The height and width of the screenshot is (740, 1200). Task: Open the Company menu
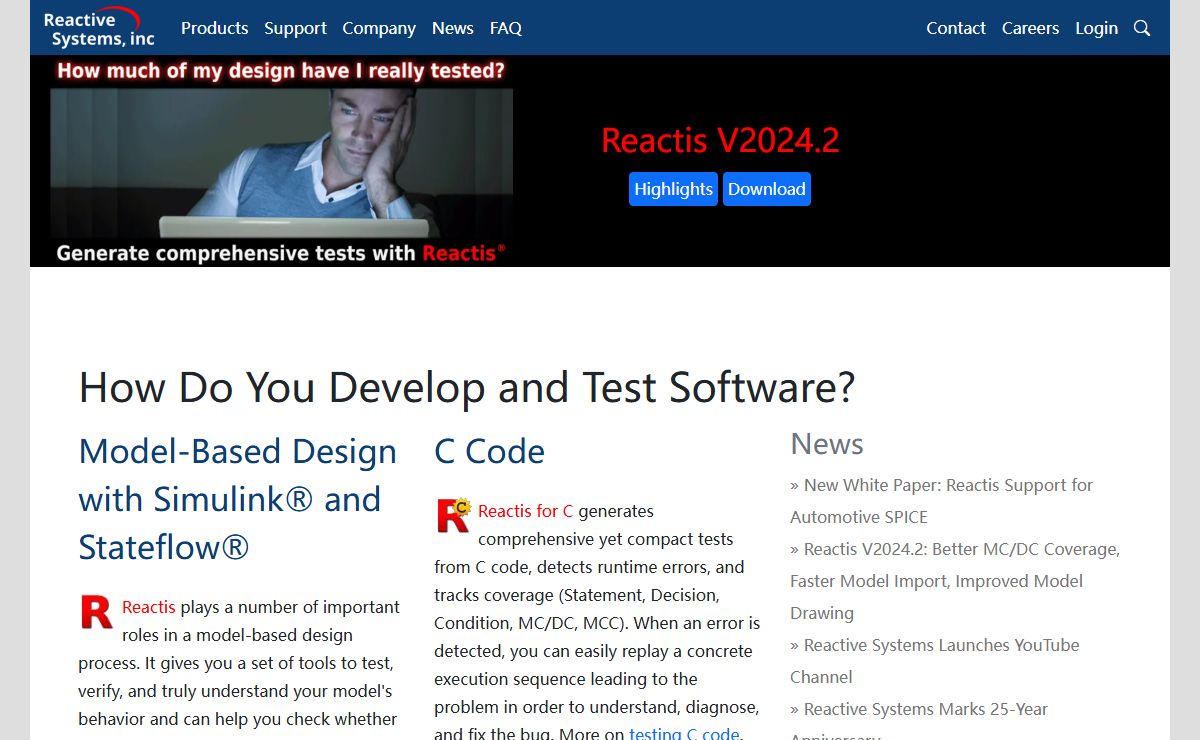379,28
